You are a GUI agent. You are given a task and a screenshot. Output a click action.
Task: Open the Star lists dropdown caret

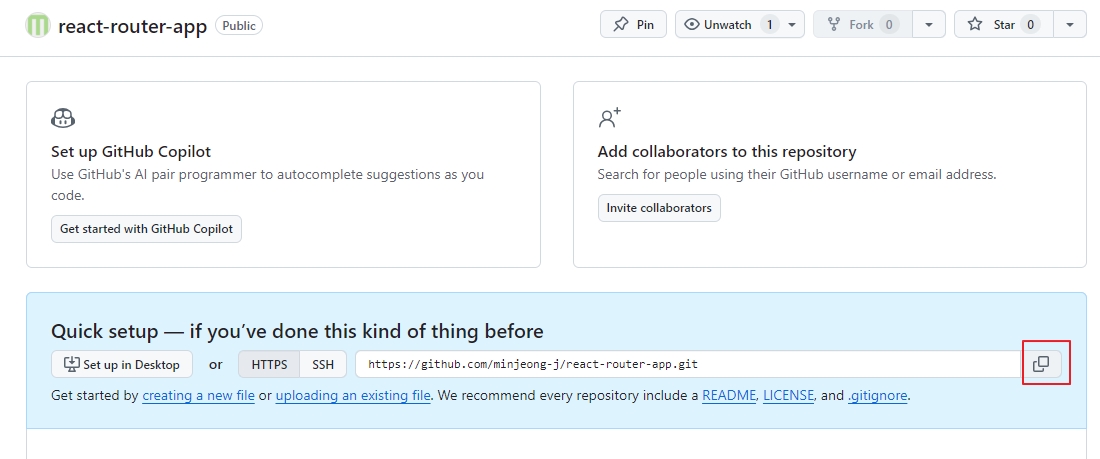click(x=1070, y=25)
